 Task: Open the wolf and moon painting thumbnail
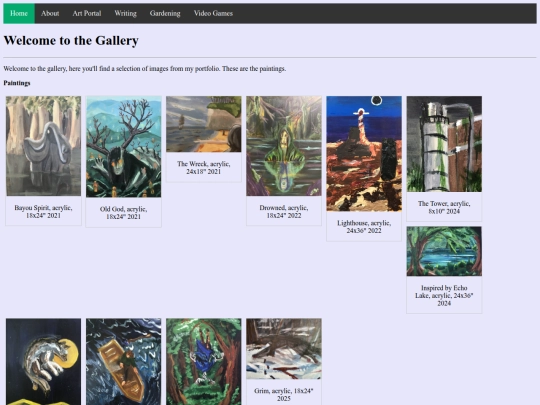(x=43, y=362)
